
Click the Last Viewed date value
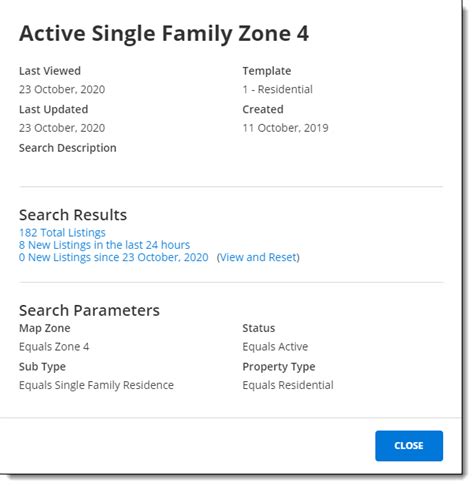pyautogui.click(x=62, y=89)
